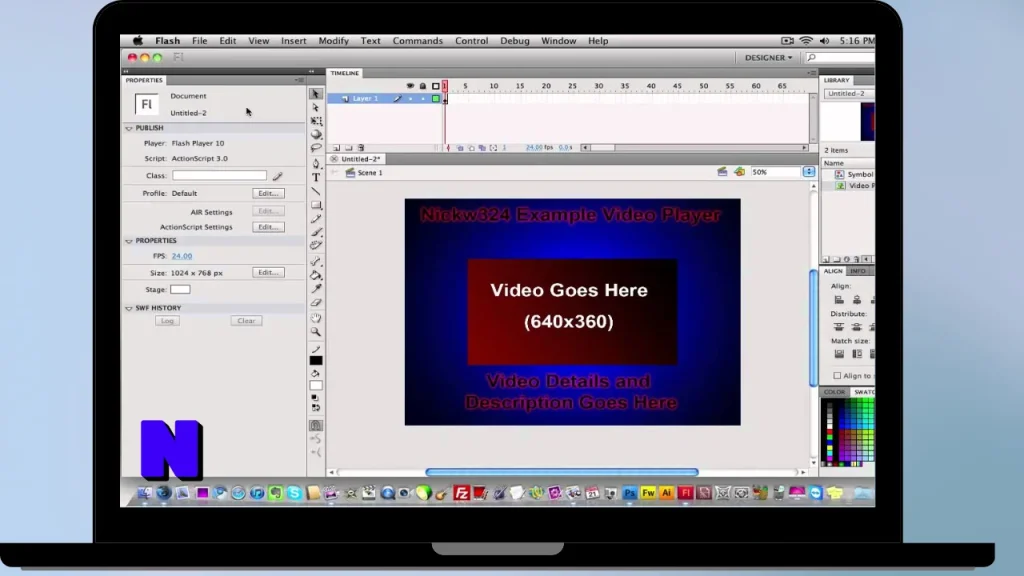Open the Control menu

[x=472, y=40]
